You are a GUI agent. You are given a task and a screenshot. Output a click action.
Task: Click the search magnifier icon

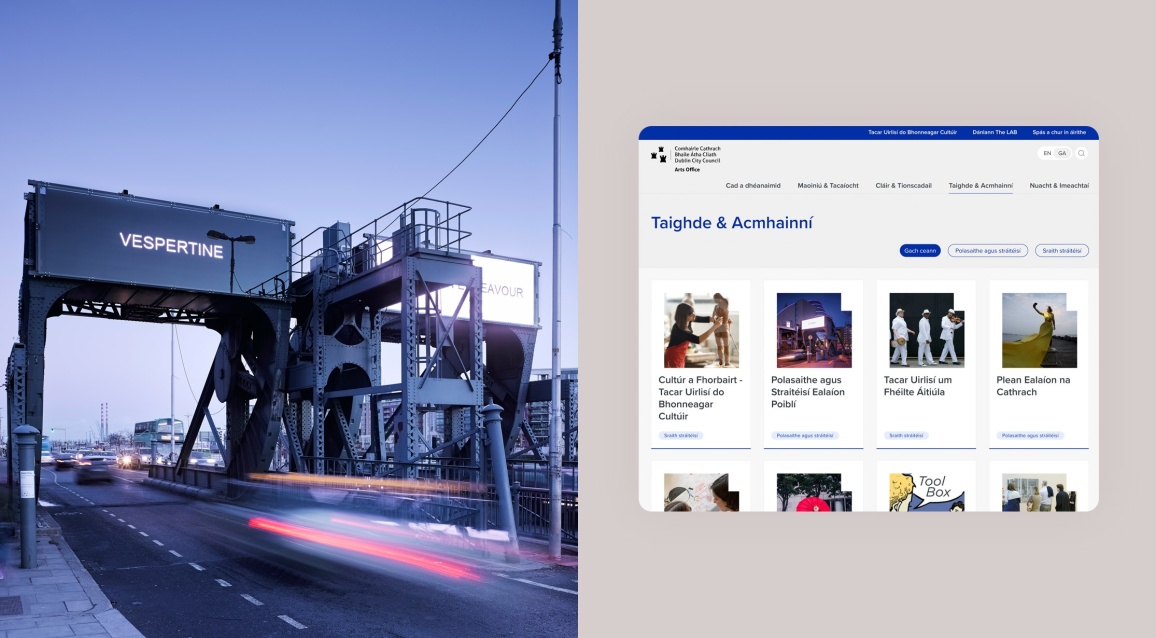tap(1081, 153)
